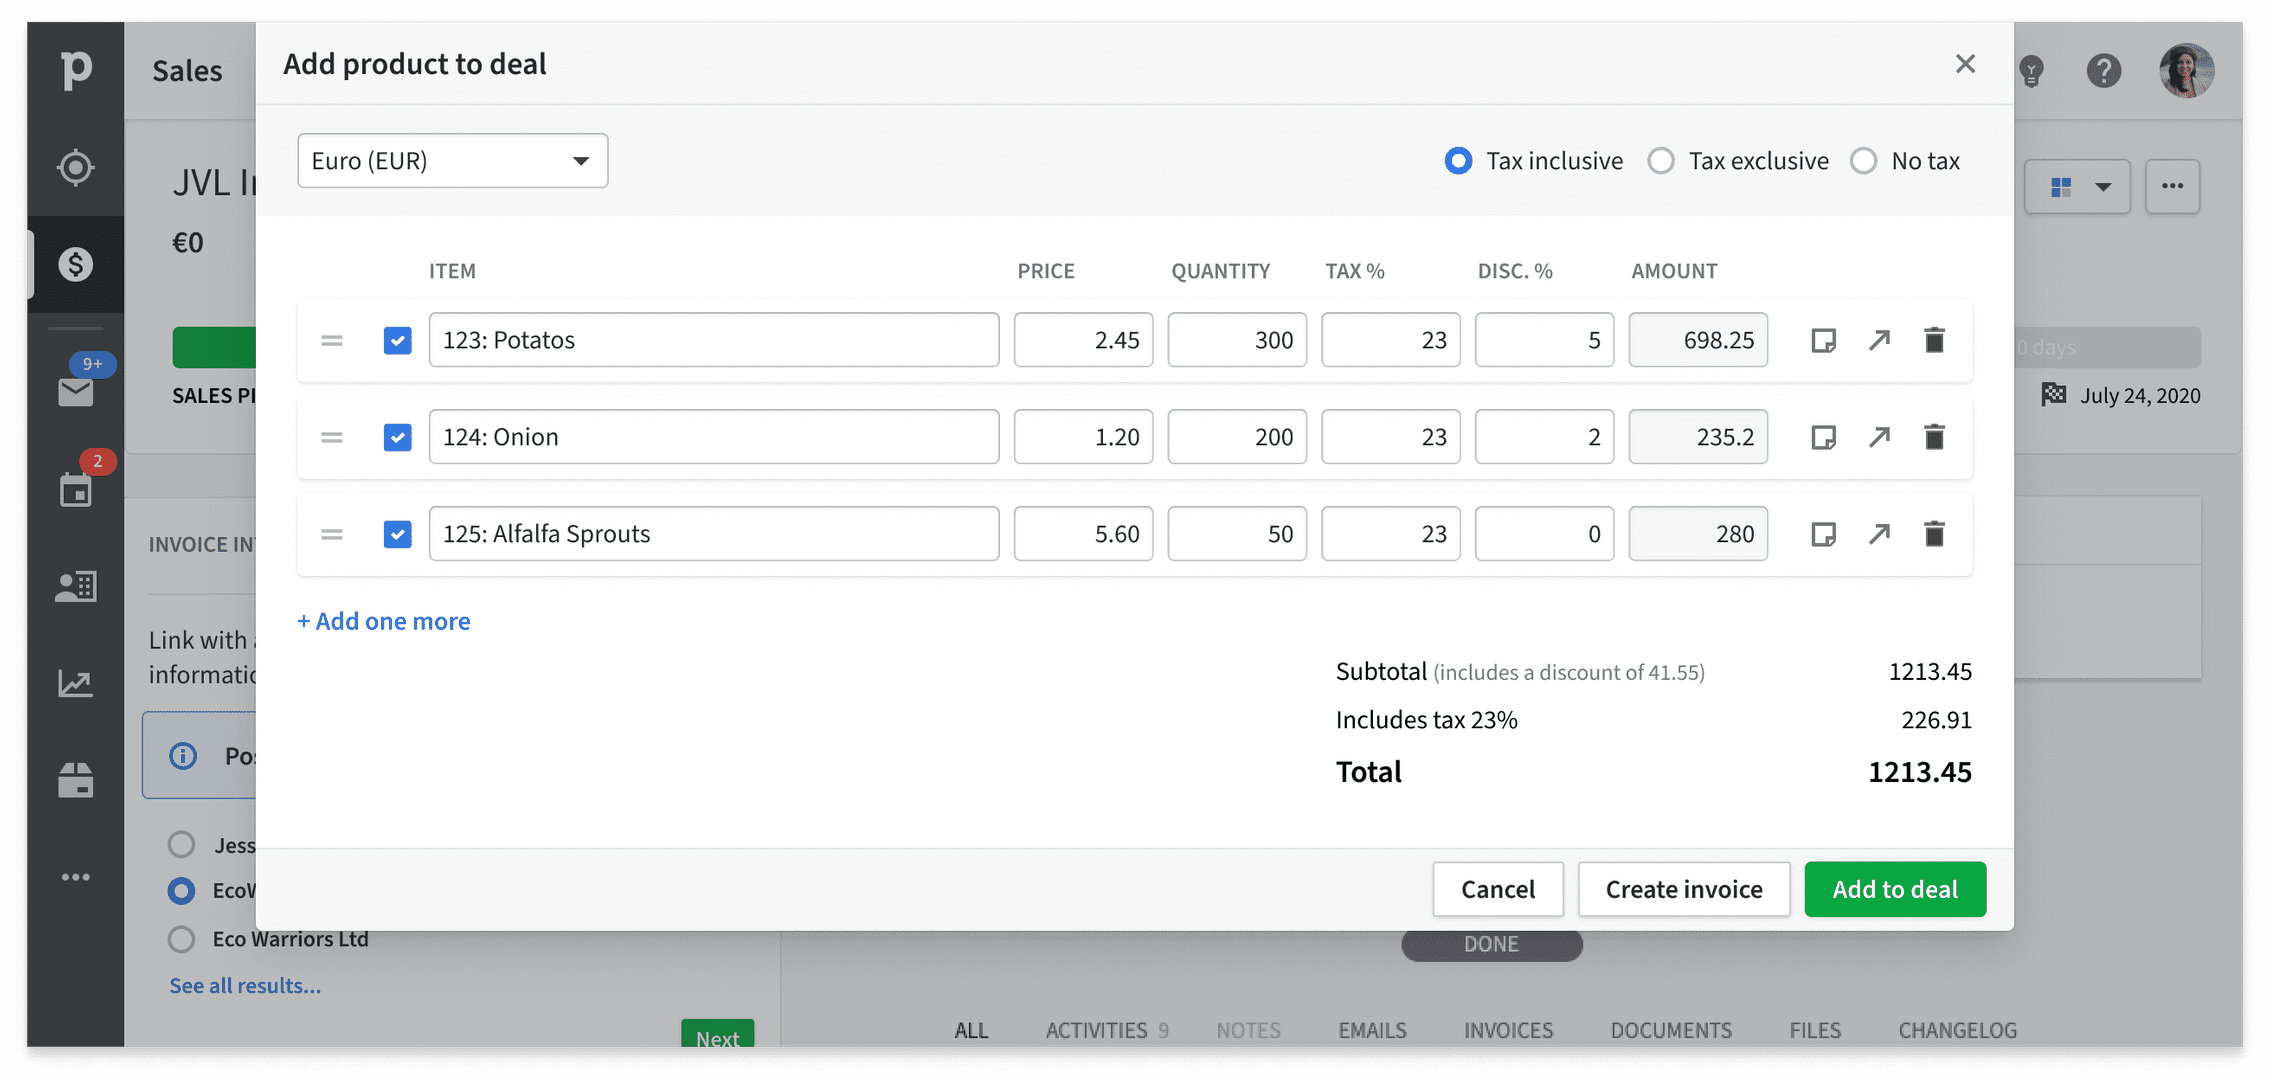This screenshot has width=2271, height=1080.
Task: Open the Products box icon in sidebar
Action: [76, 780]
